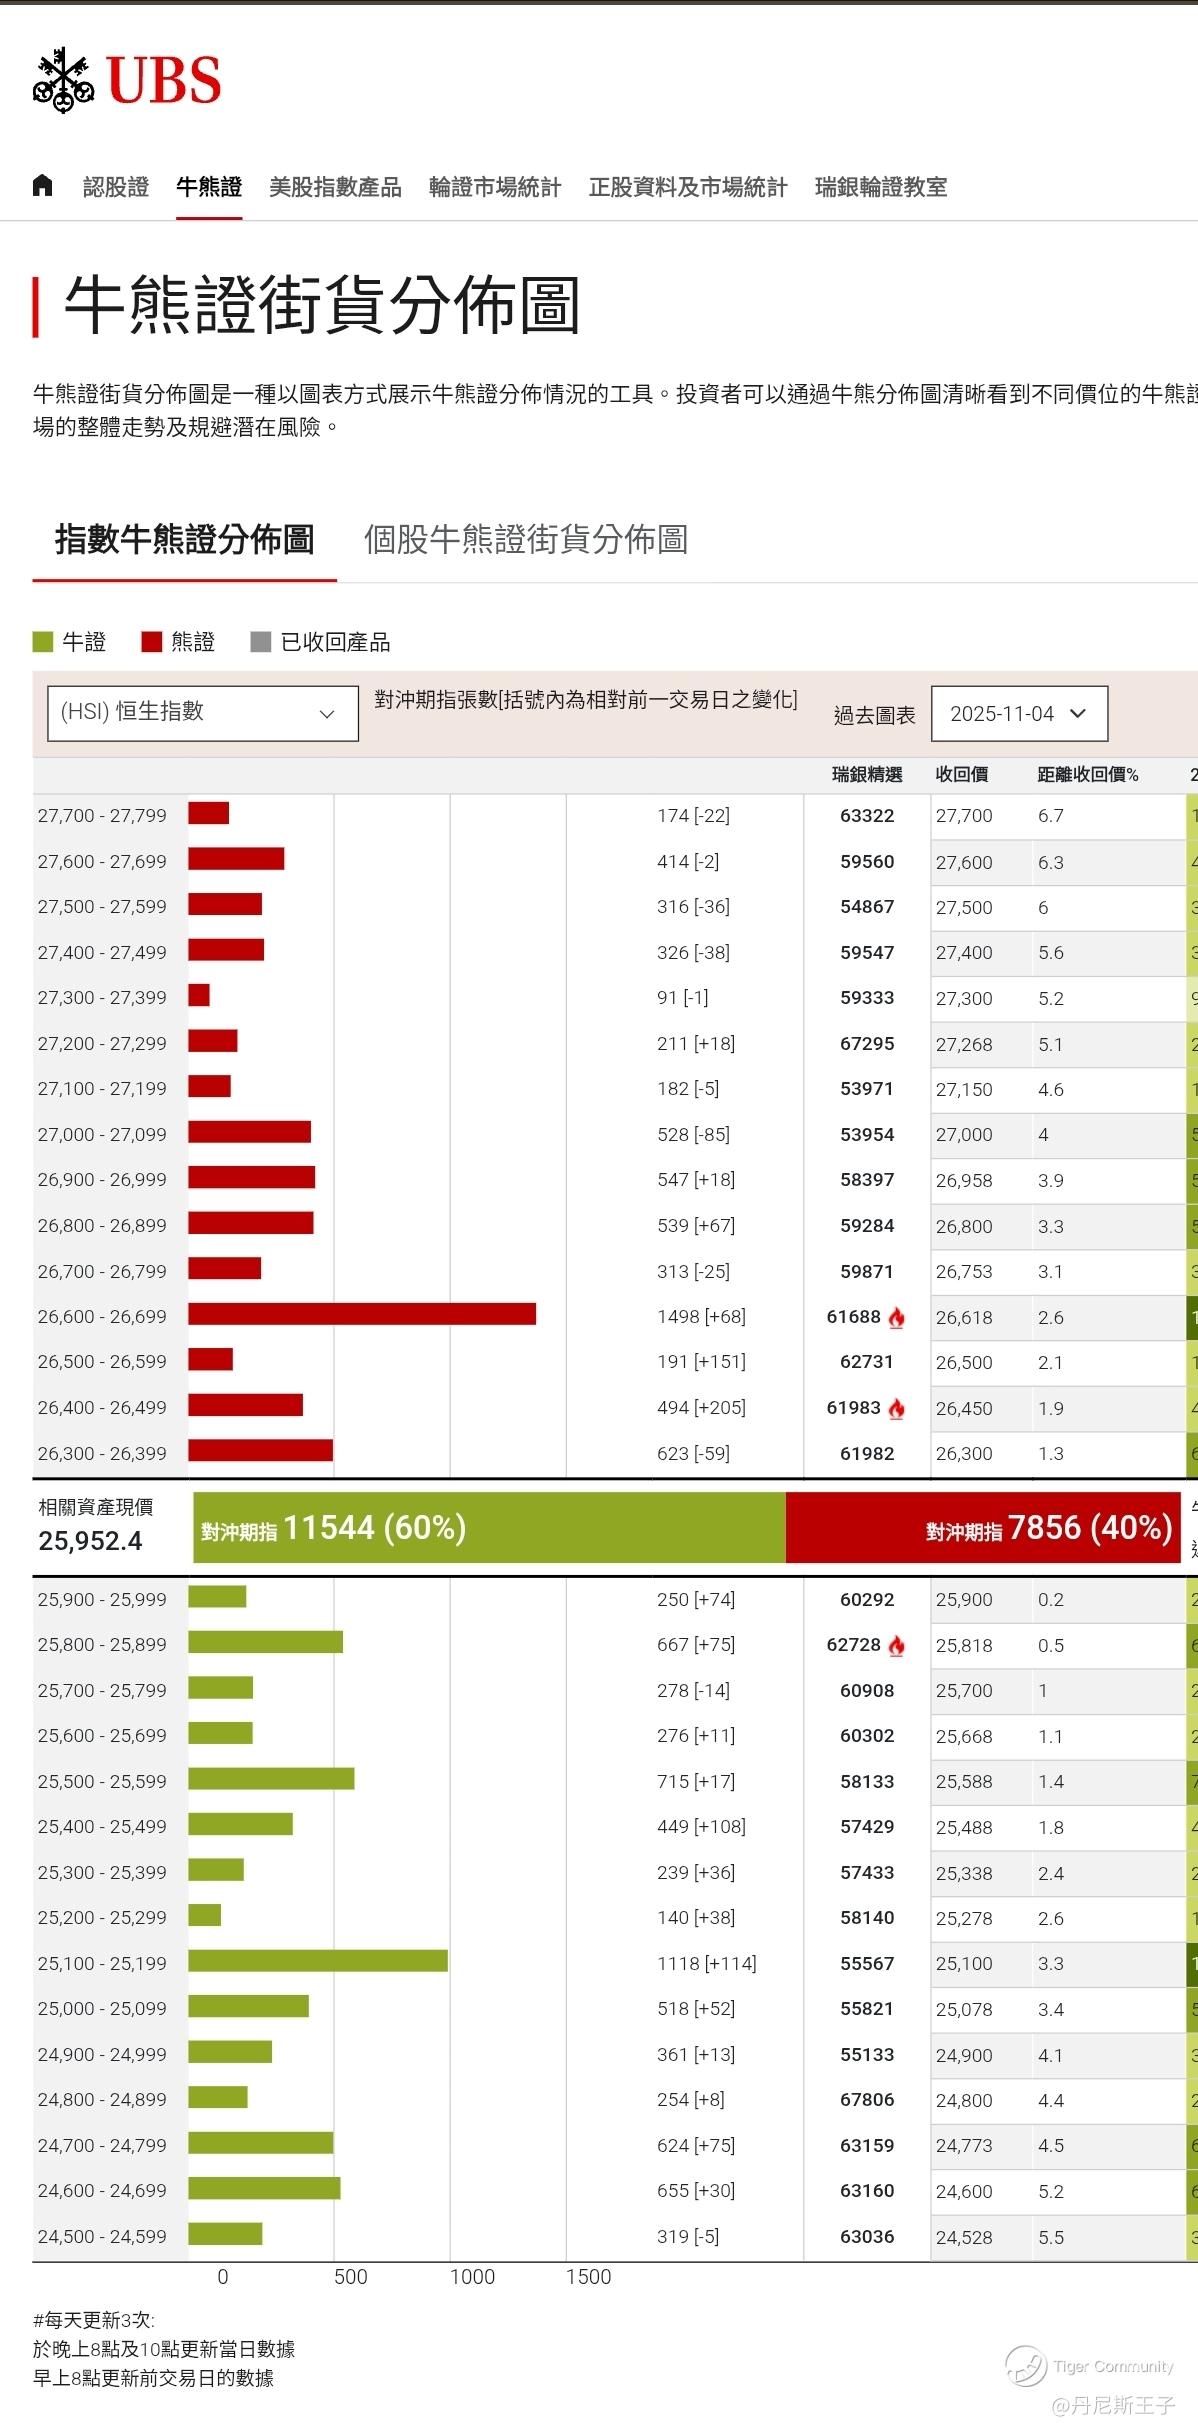1198x2432 pixels.
Task: Click call price 26,618
Action: [x=964, y=1318]
